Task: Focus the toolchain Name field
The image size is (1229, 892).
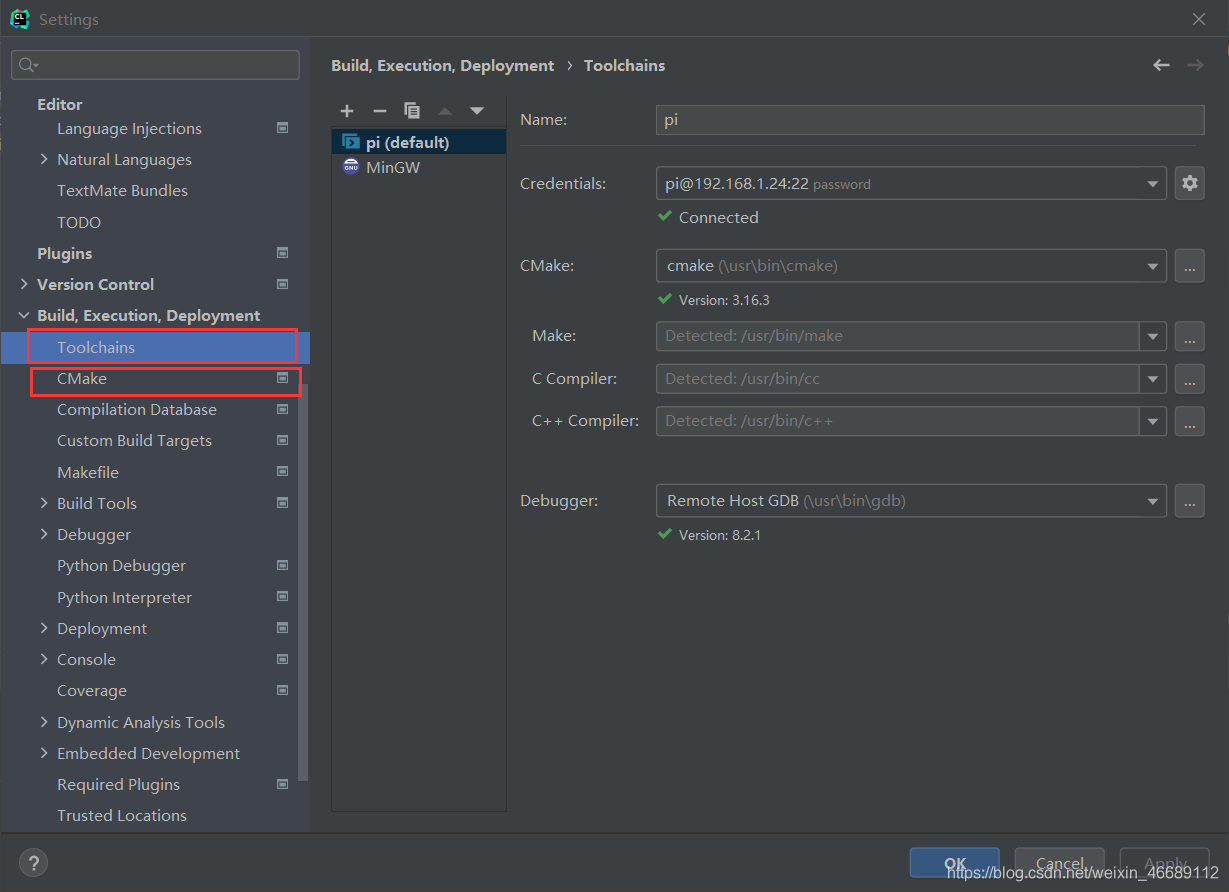Action: (x=930, y=119)
